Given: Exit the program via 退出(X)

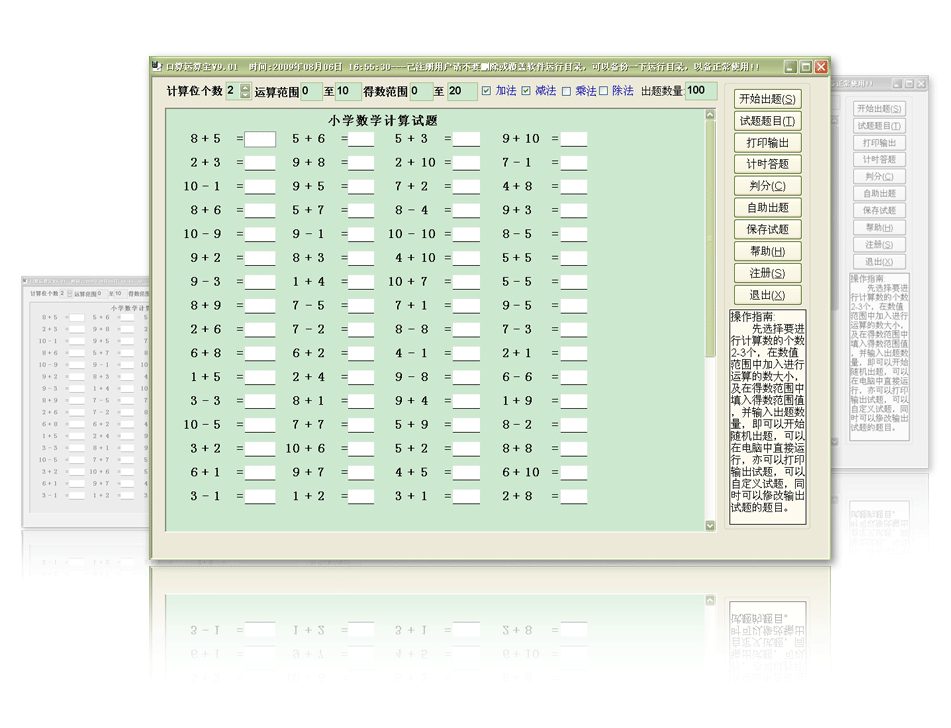Looking at the screenshot, I should 767,295.
